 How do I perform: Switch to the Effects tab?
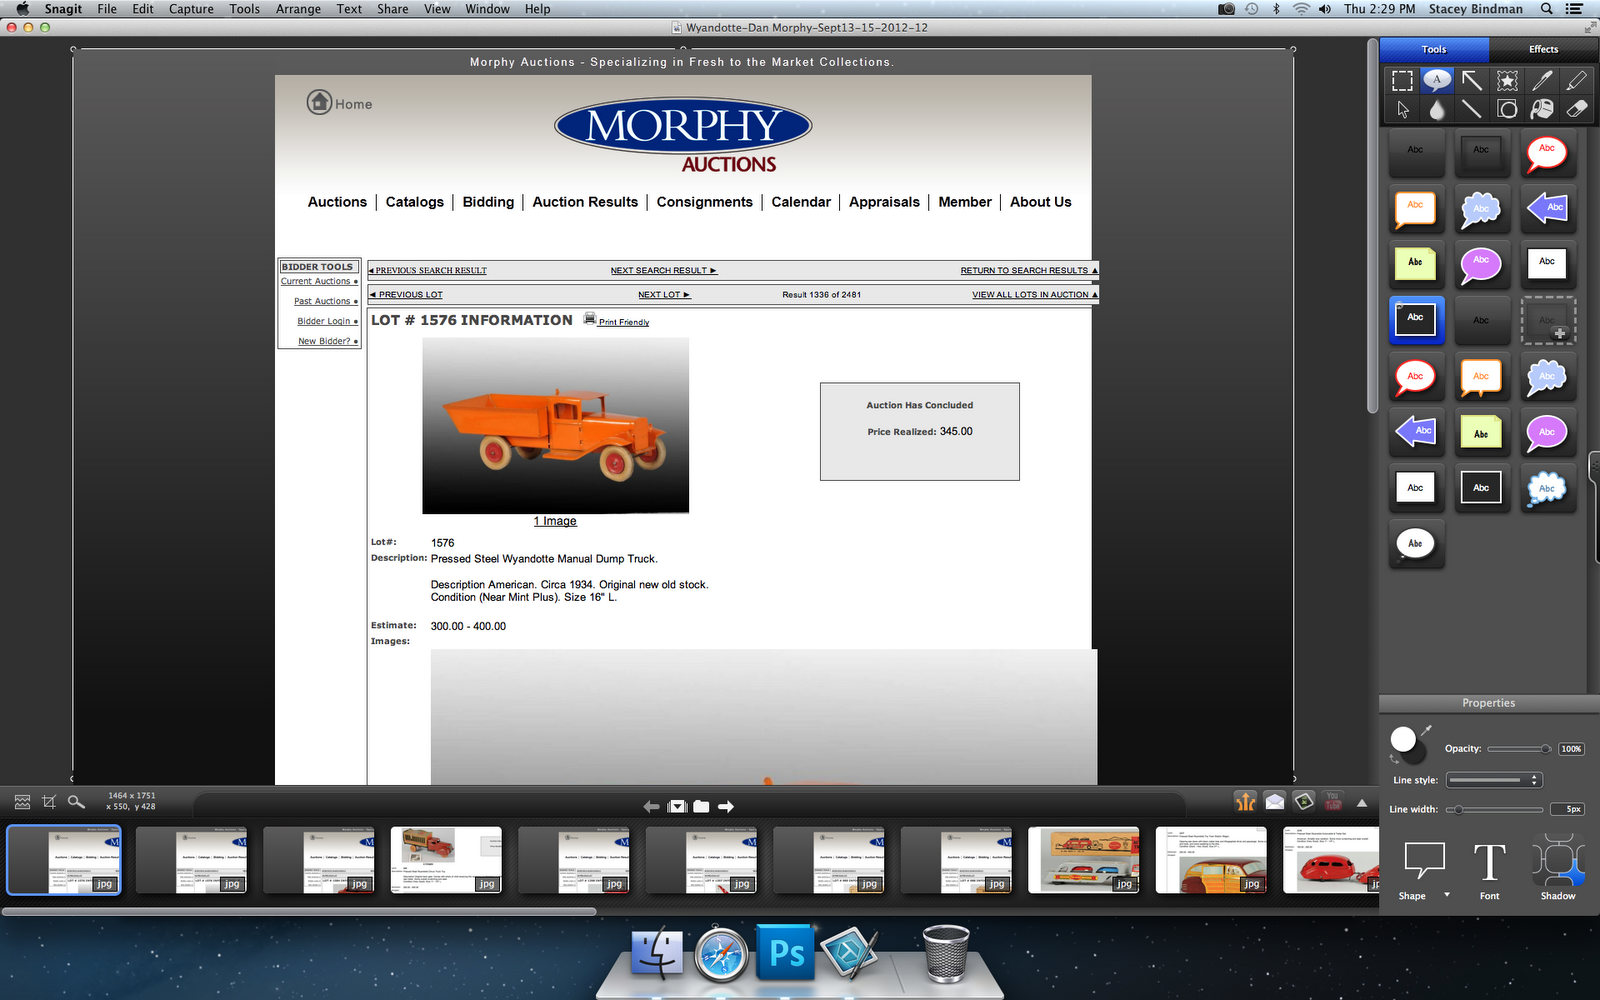(x=1543, y=49)
